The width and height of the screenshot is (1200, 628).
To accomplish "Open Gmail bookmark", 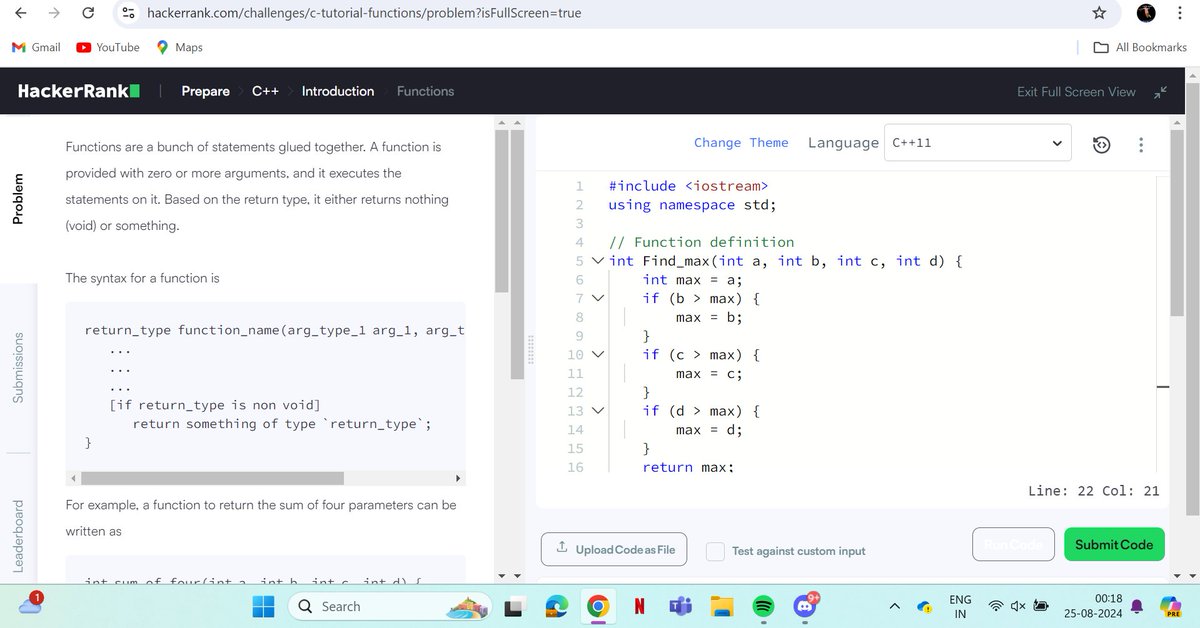I will tap(36, 47).
